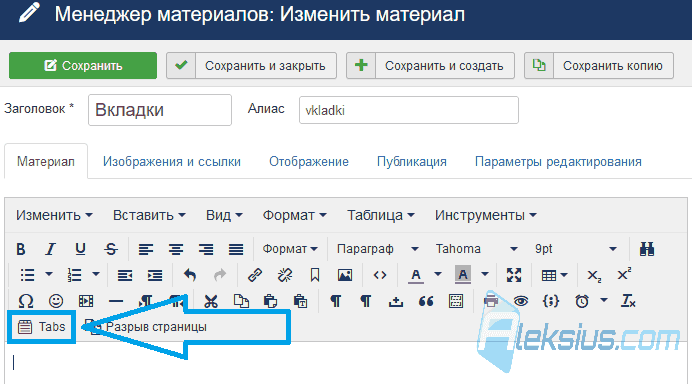The width and height of the screenshot is (693, 384).
Task: Apply superscript formatting
Action: click(x=624, y=274)
